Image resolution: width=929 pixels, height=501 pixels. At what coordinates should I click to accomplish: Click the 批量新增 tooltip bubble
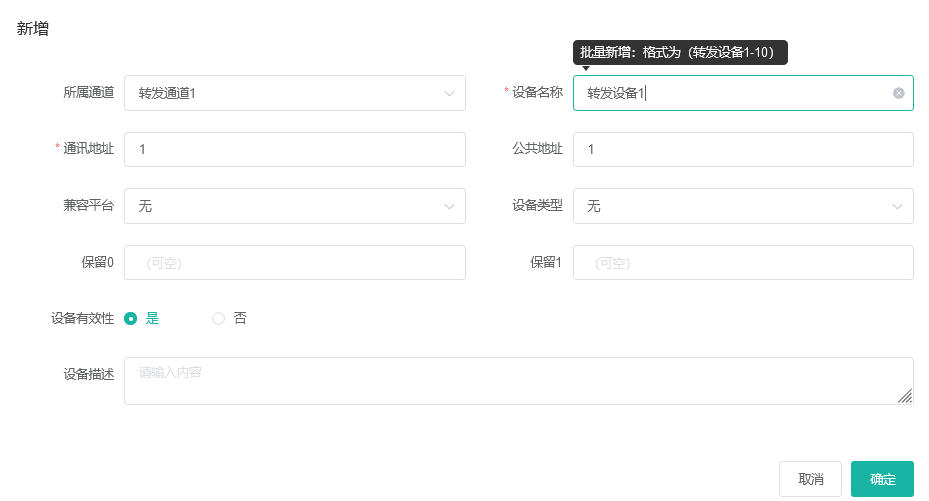click(680, 52)
